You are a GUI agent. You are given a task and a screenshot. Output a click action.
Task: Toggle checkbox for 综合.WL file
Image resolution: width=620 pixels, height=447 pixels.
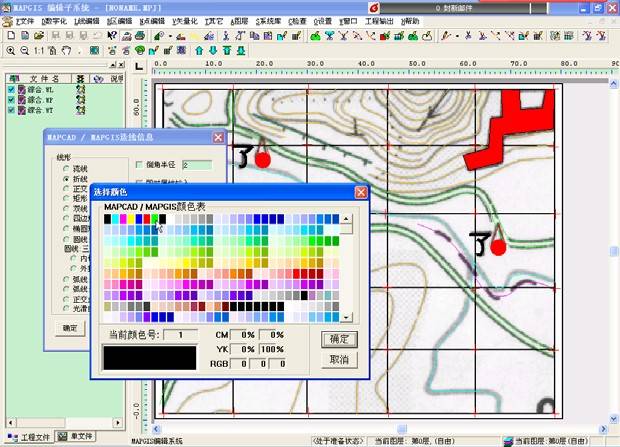pos(11,89)
